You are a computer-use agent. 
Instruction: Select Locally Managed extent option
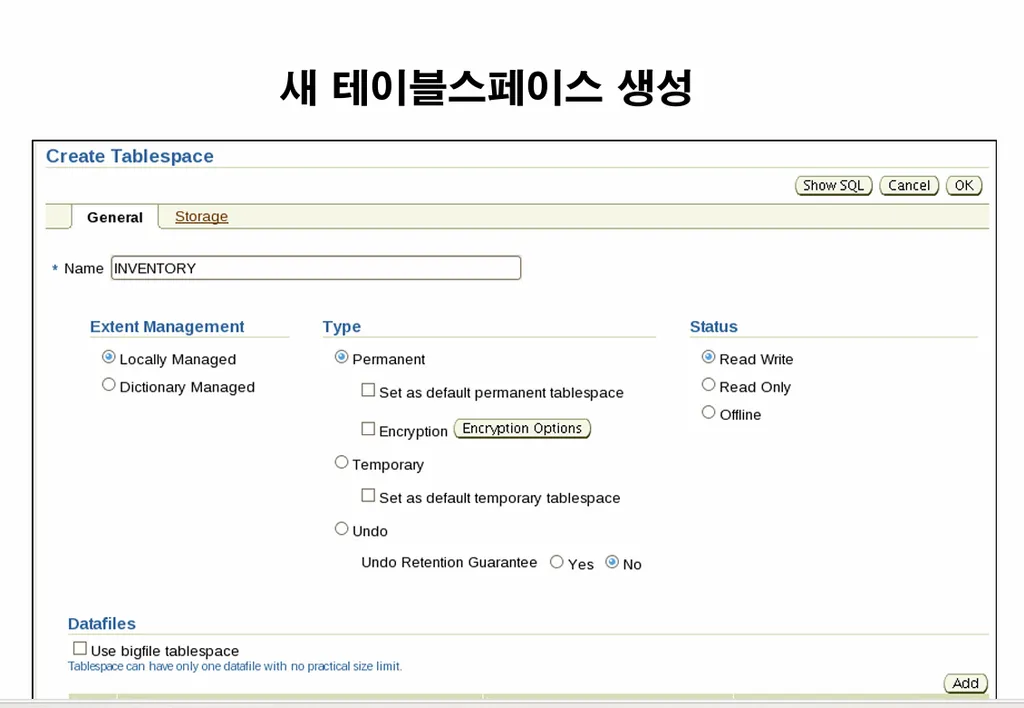[108, 357]
